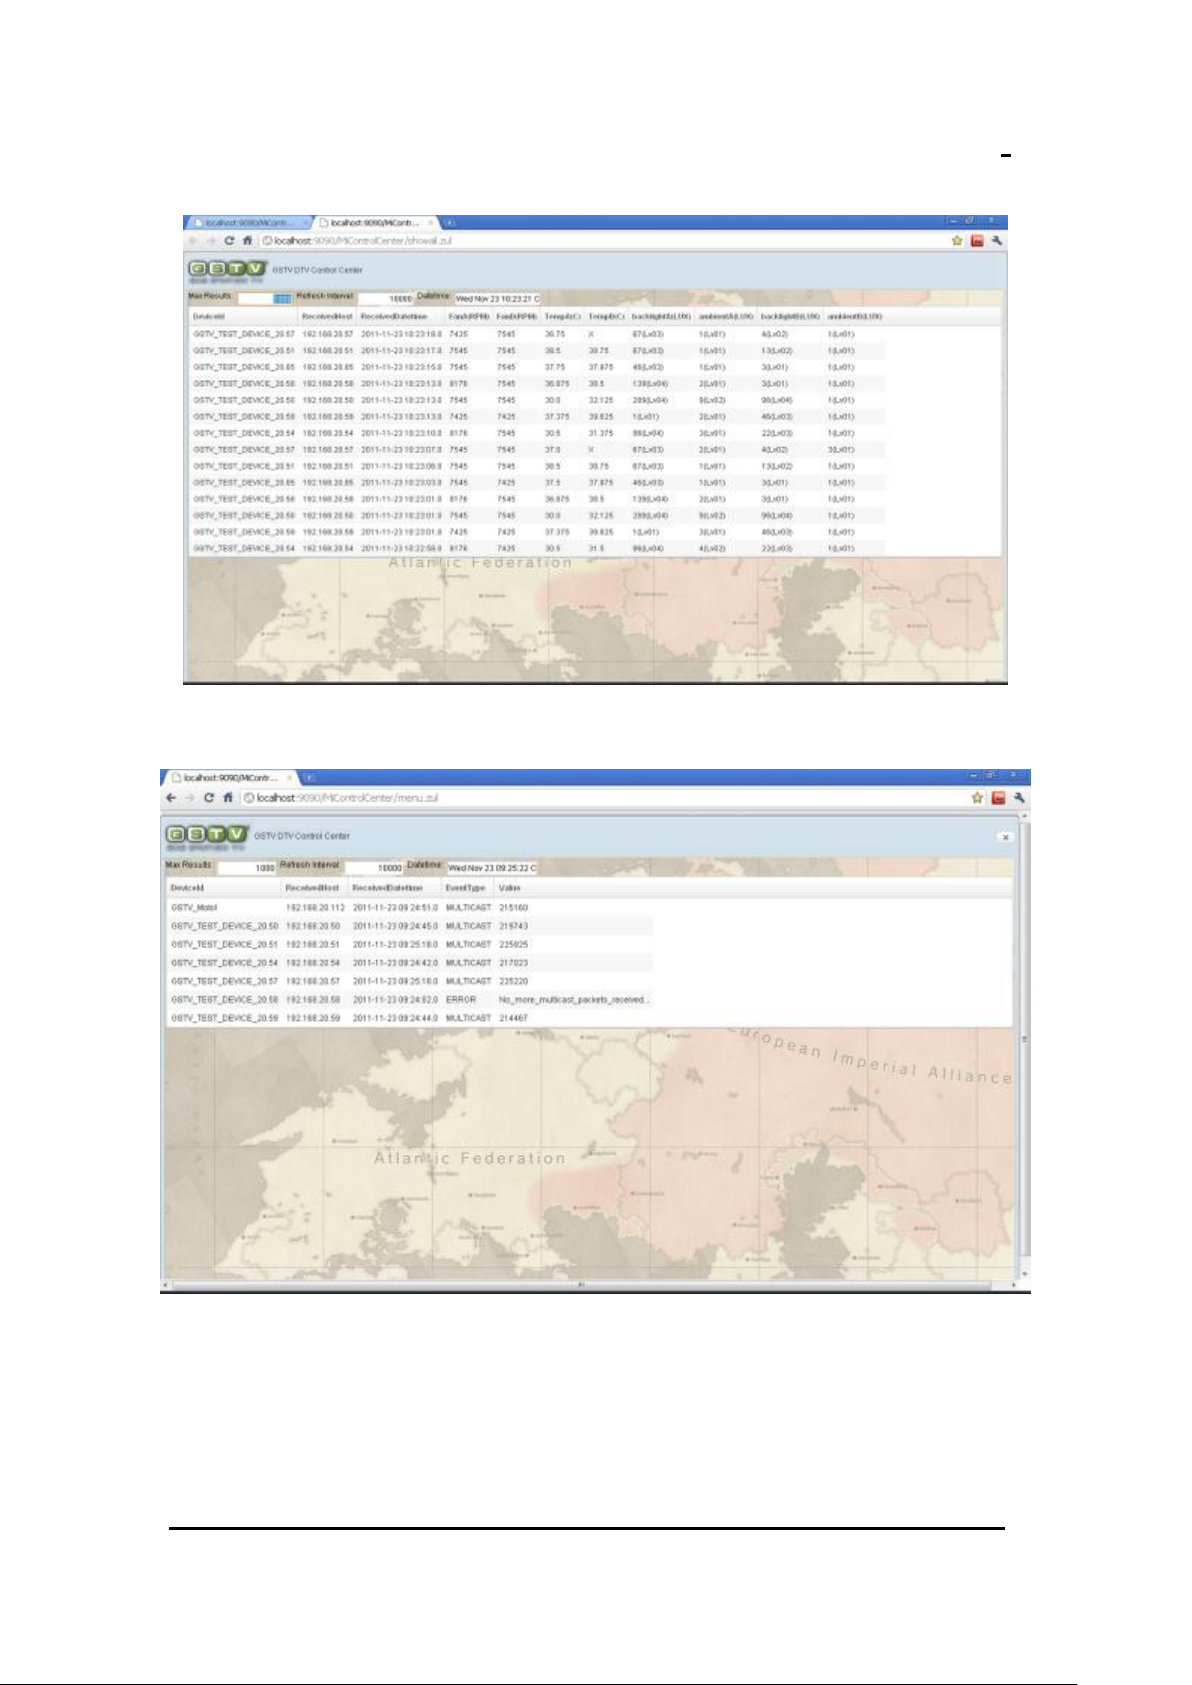The height and width of the screenshot is (1685, 1192).
Task: Select the ERROR event type cell
Action: [462, 999]
